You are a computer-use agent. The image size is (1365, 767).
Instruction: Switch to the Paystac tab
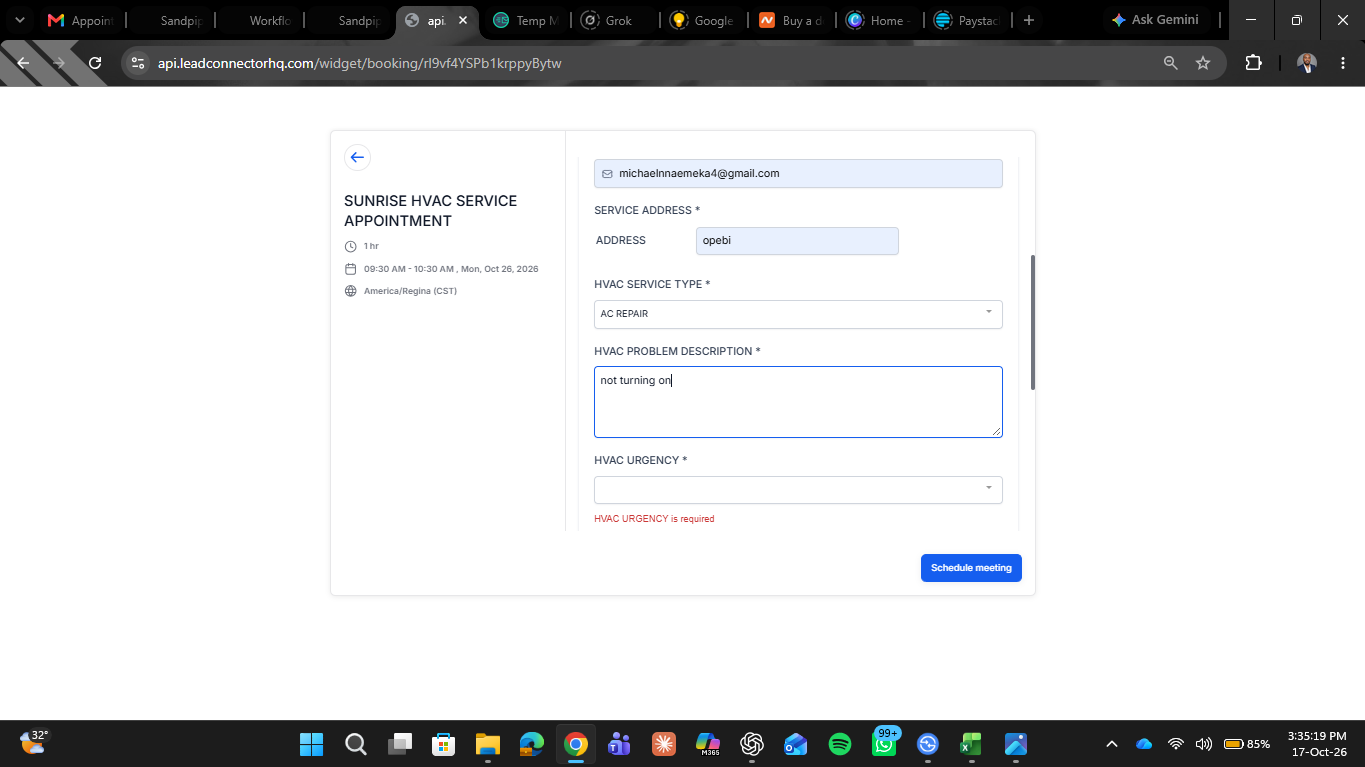[x=967, y=20]
